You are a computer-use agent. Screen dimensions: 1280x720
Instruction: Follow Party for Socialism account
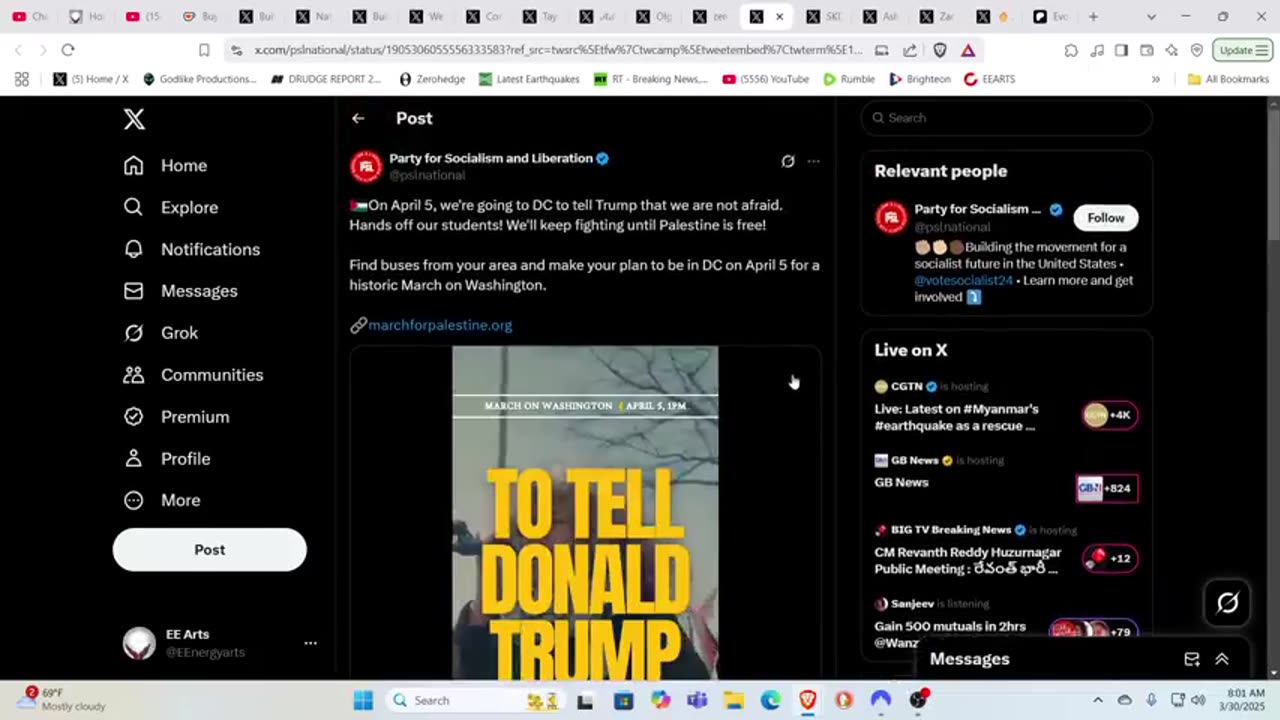click(1106, 218)
